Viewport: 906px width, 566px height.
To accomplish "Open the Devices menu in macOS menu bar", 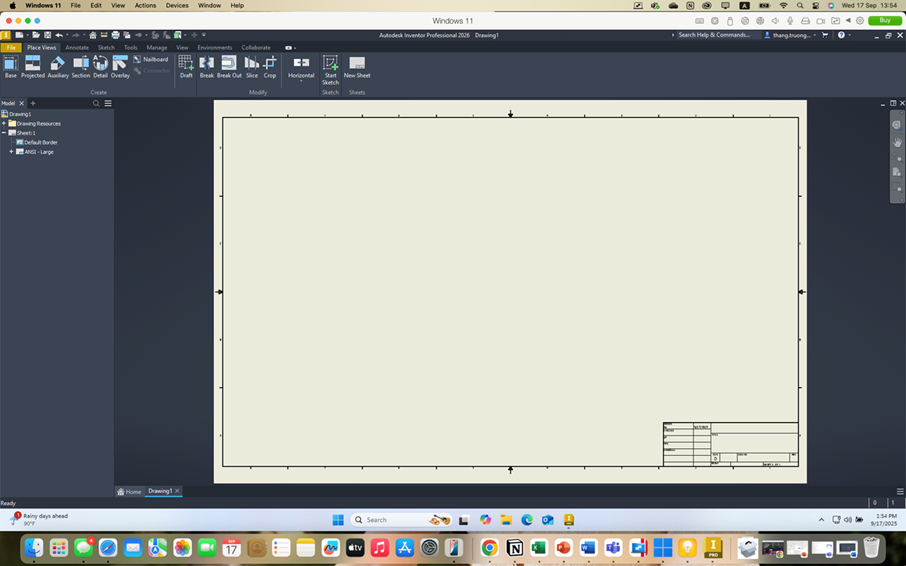I will pyautogui.click(x=177, y=5).
